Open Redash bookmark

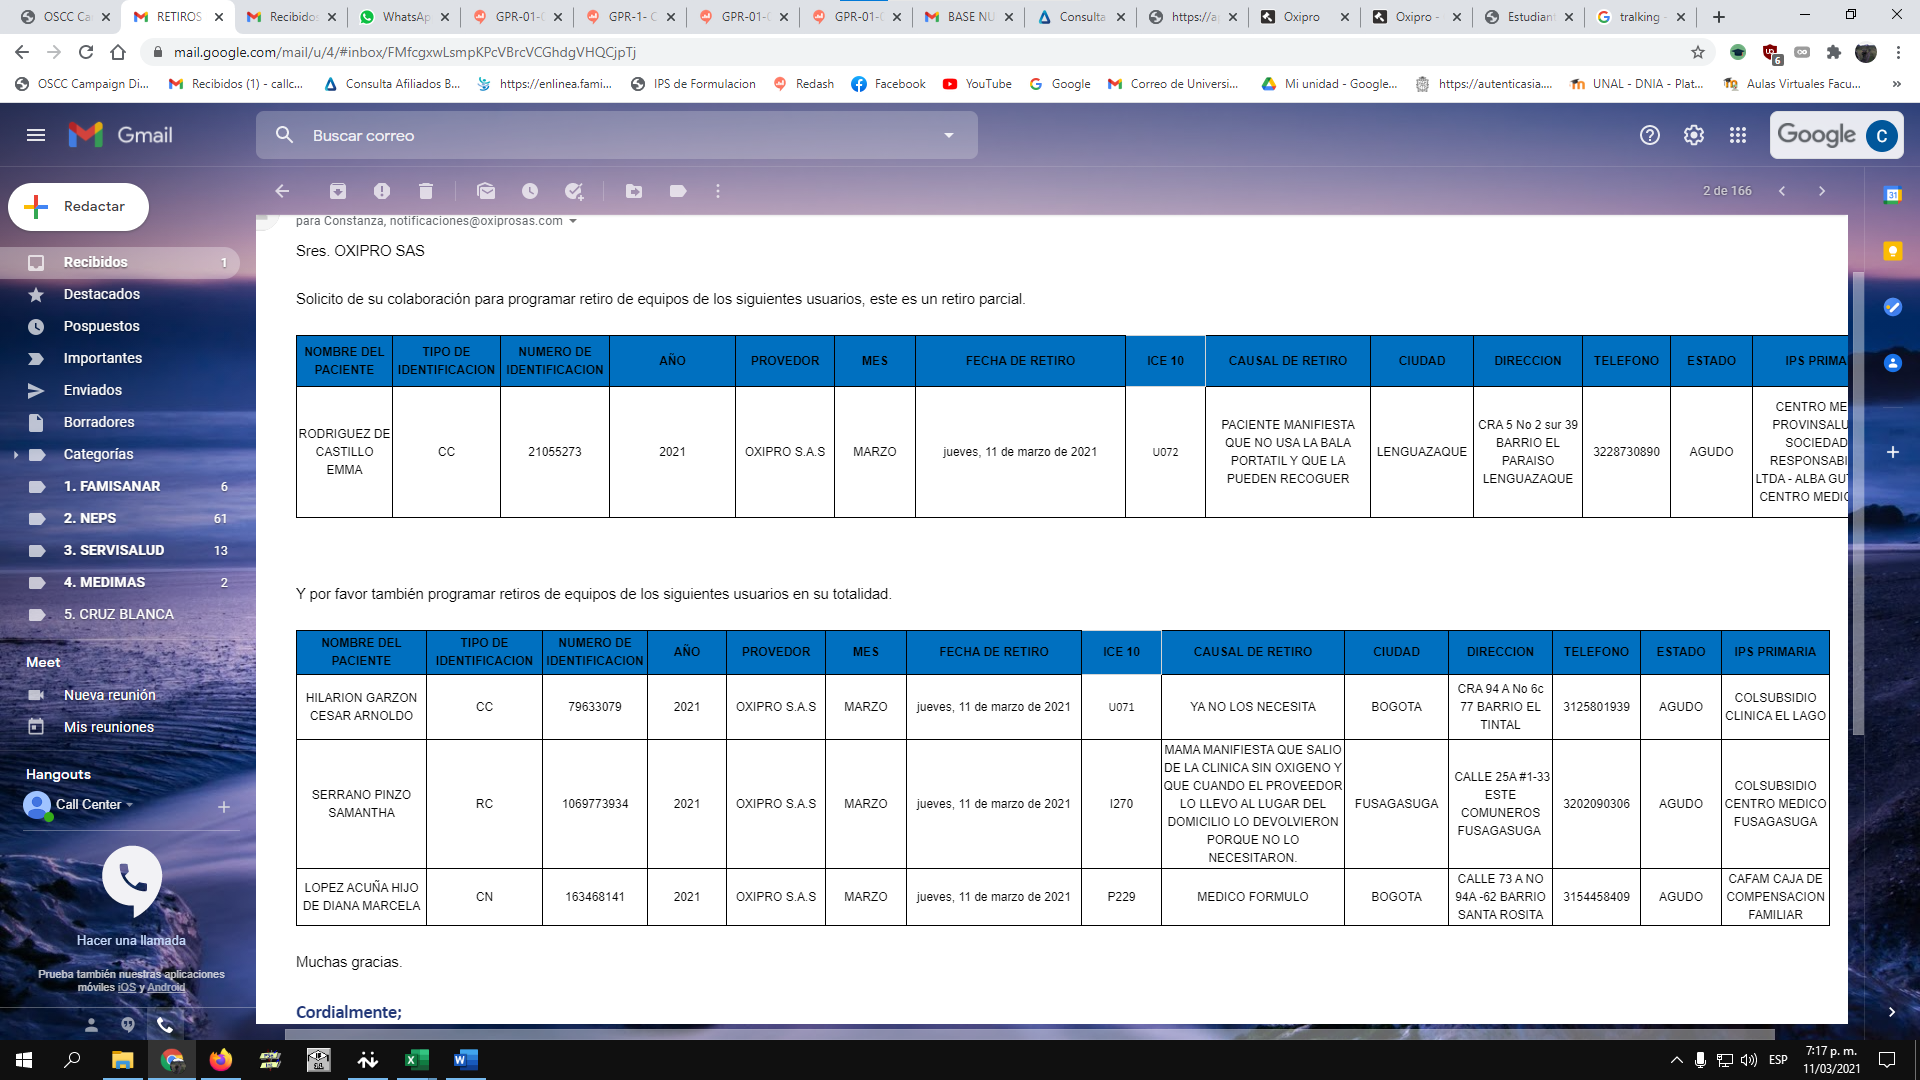click(x=804, y=84)
